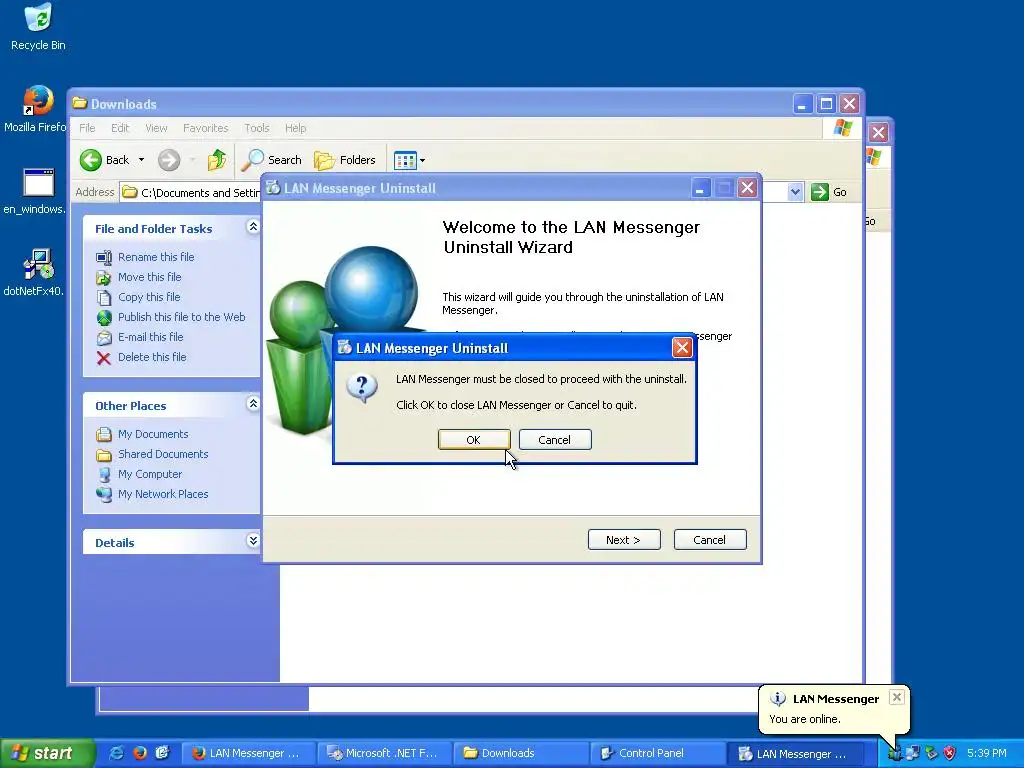The image size is (1024, 768).
Task: Switch to Control Panel taskbar button
Action: click(657, 754)
